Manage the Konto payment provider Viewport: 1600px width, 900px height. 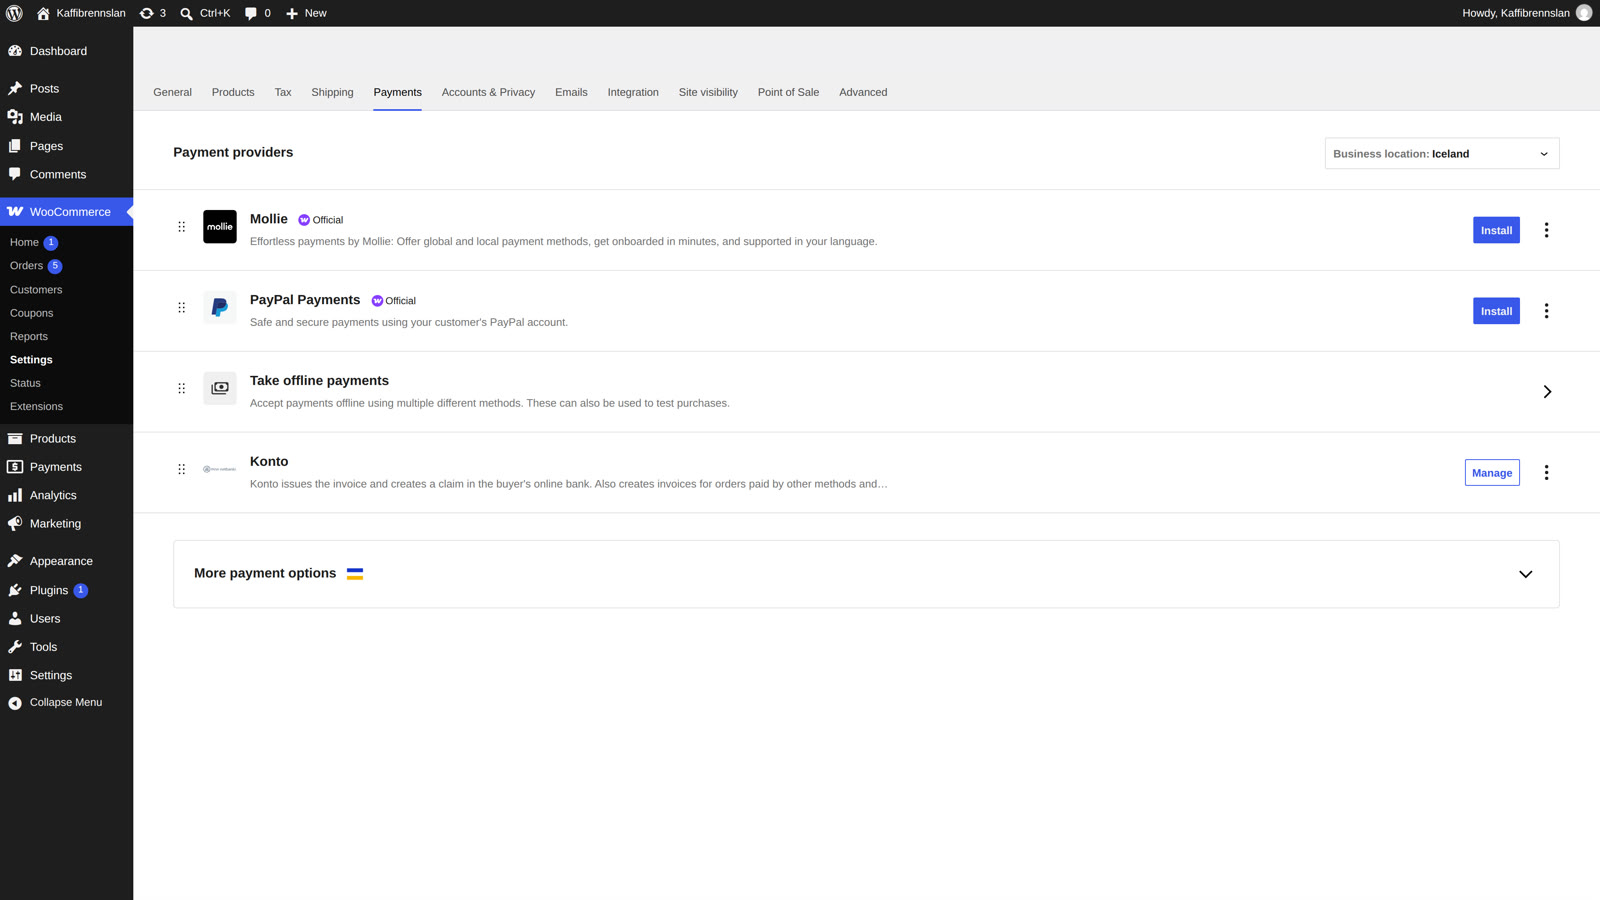[x=1492, y=473]
